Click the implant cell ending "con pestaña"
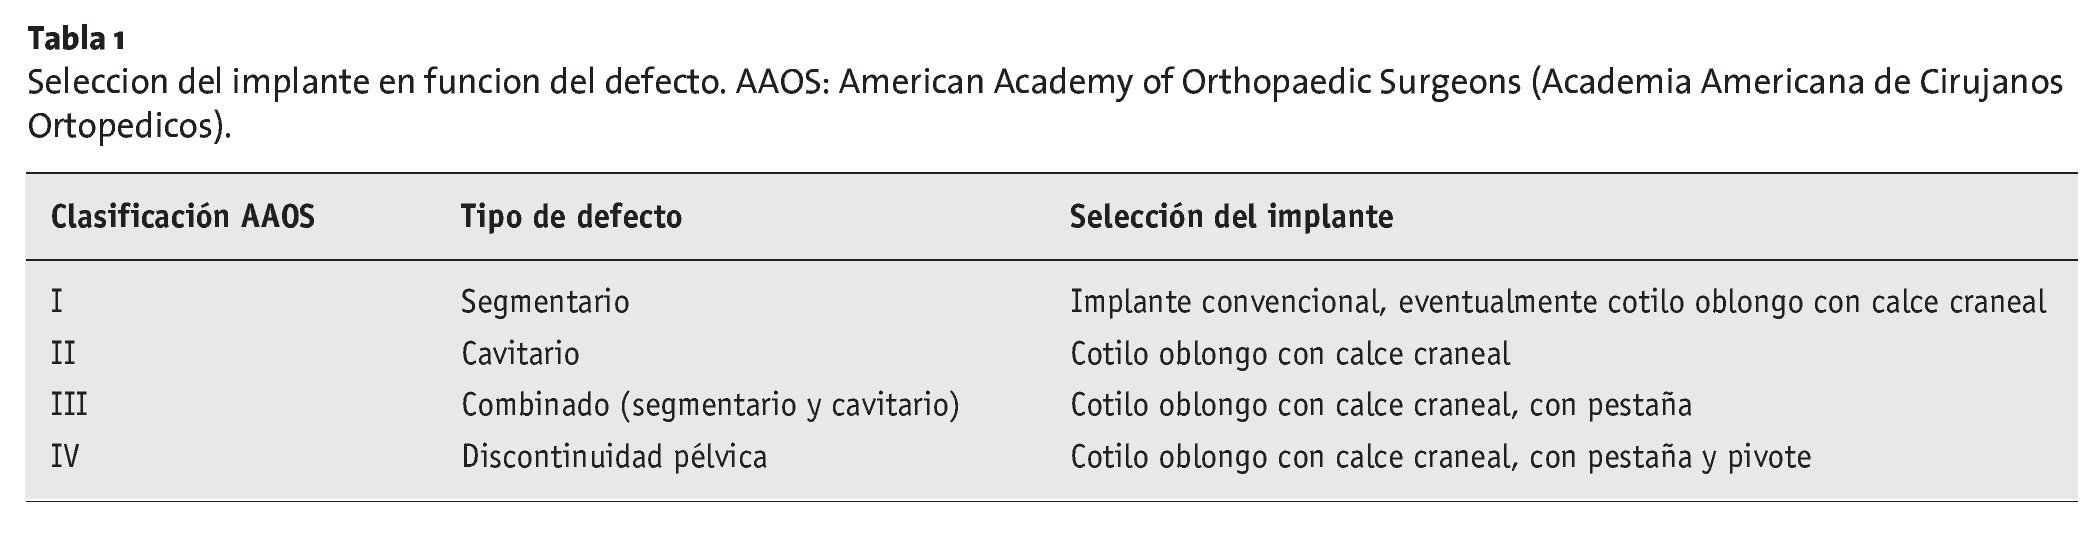 tap(1381, 405)
